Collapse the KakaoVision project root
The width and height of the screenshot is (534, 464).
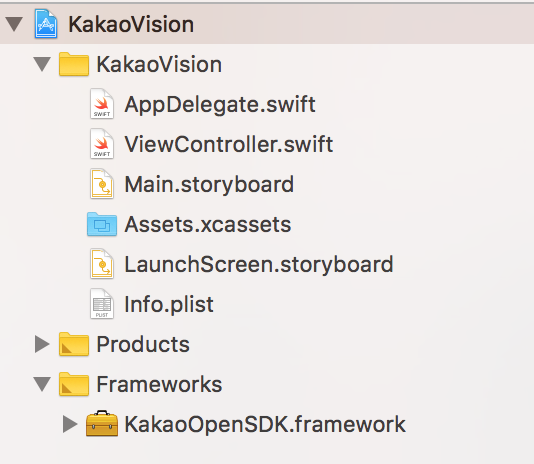pos(14,25)
